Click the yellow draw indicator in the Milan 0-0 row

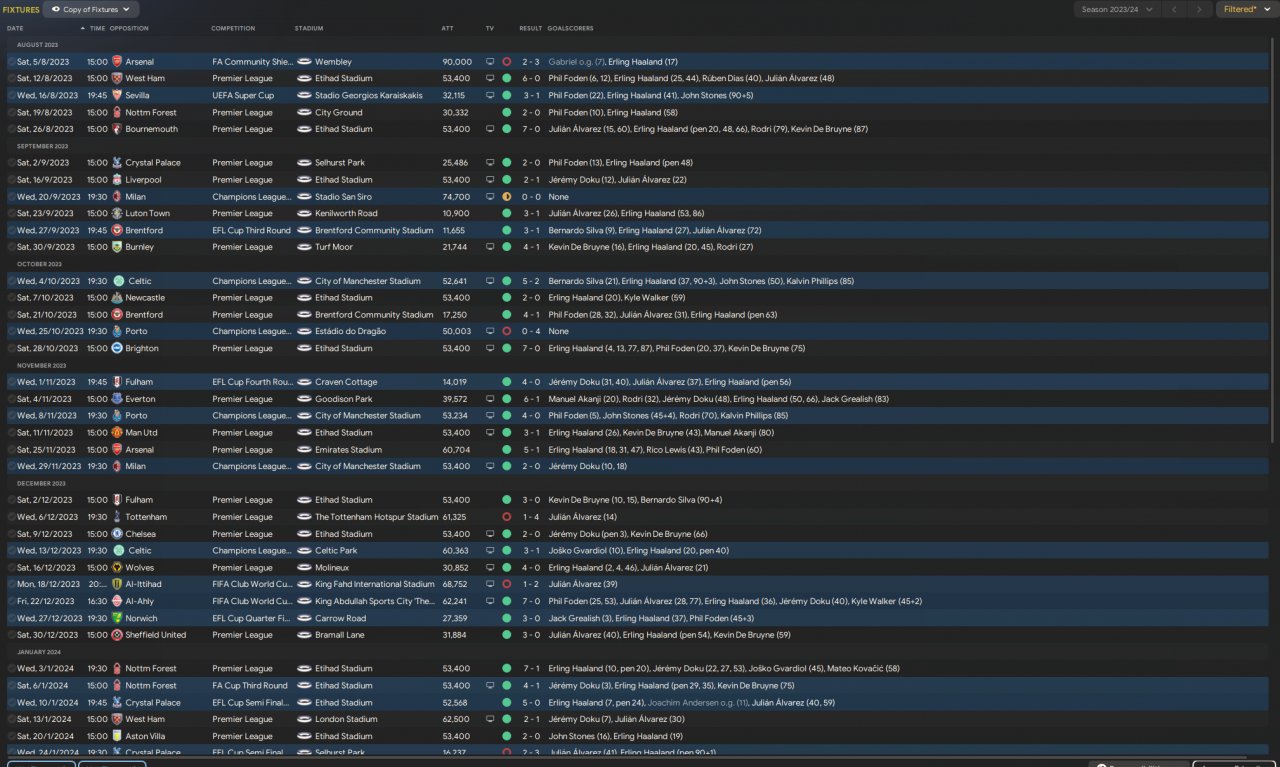point(507,197)
